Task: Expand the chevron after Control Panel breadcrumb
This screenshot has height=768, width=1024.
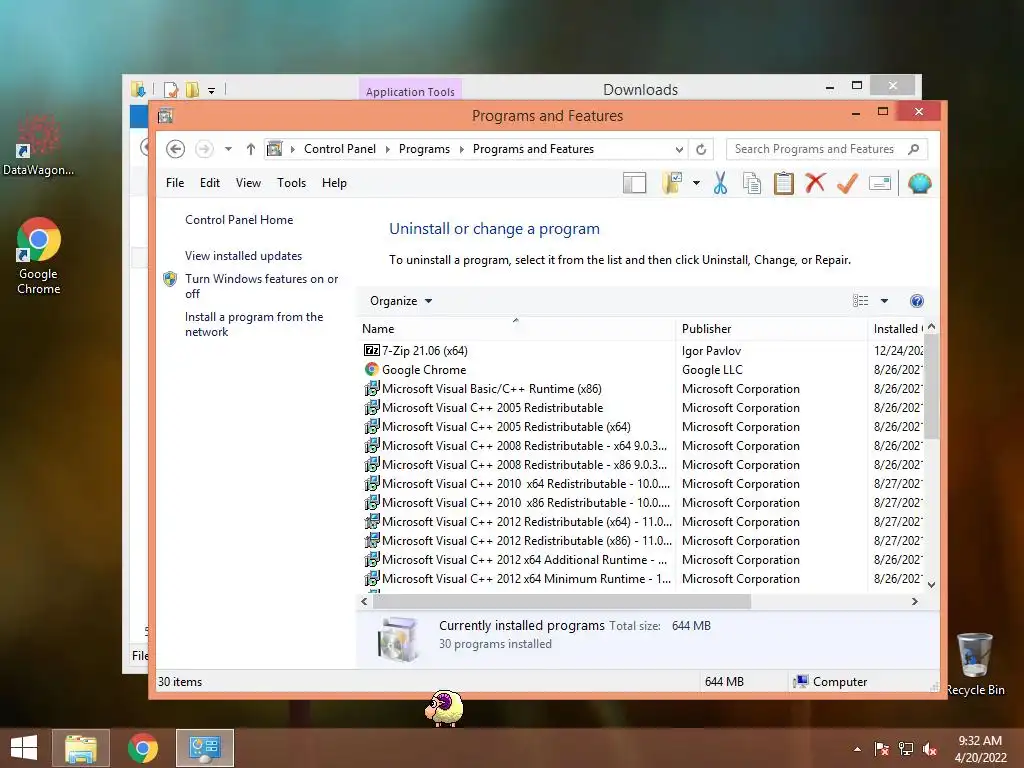Action: coord(387,150)
